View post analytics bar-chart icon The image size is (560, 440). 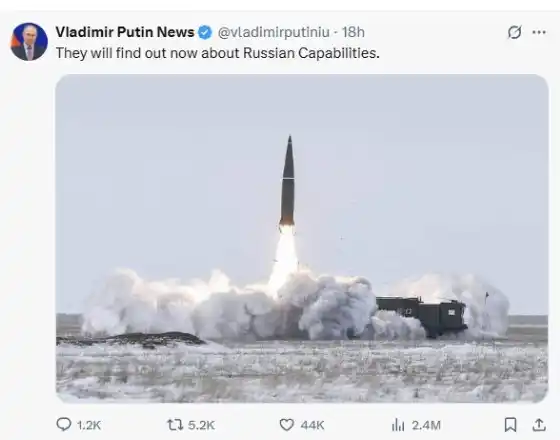click(x=398, y=425)
